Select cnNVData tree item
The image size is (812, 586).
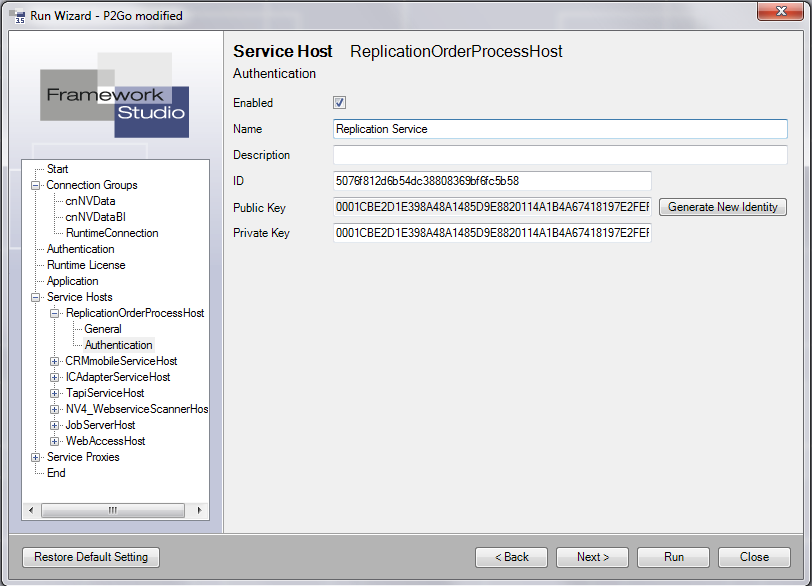click(x=90, y=201)
